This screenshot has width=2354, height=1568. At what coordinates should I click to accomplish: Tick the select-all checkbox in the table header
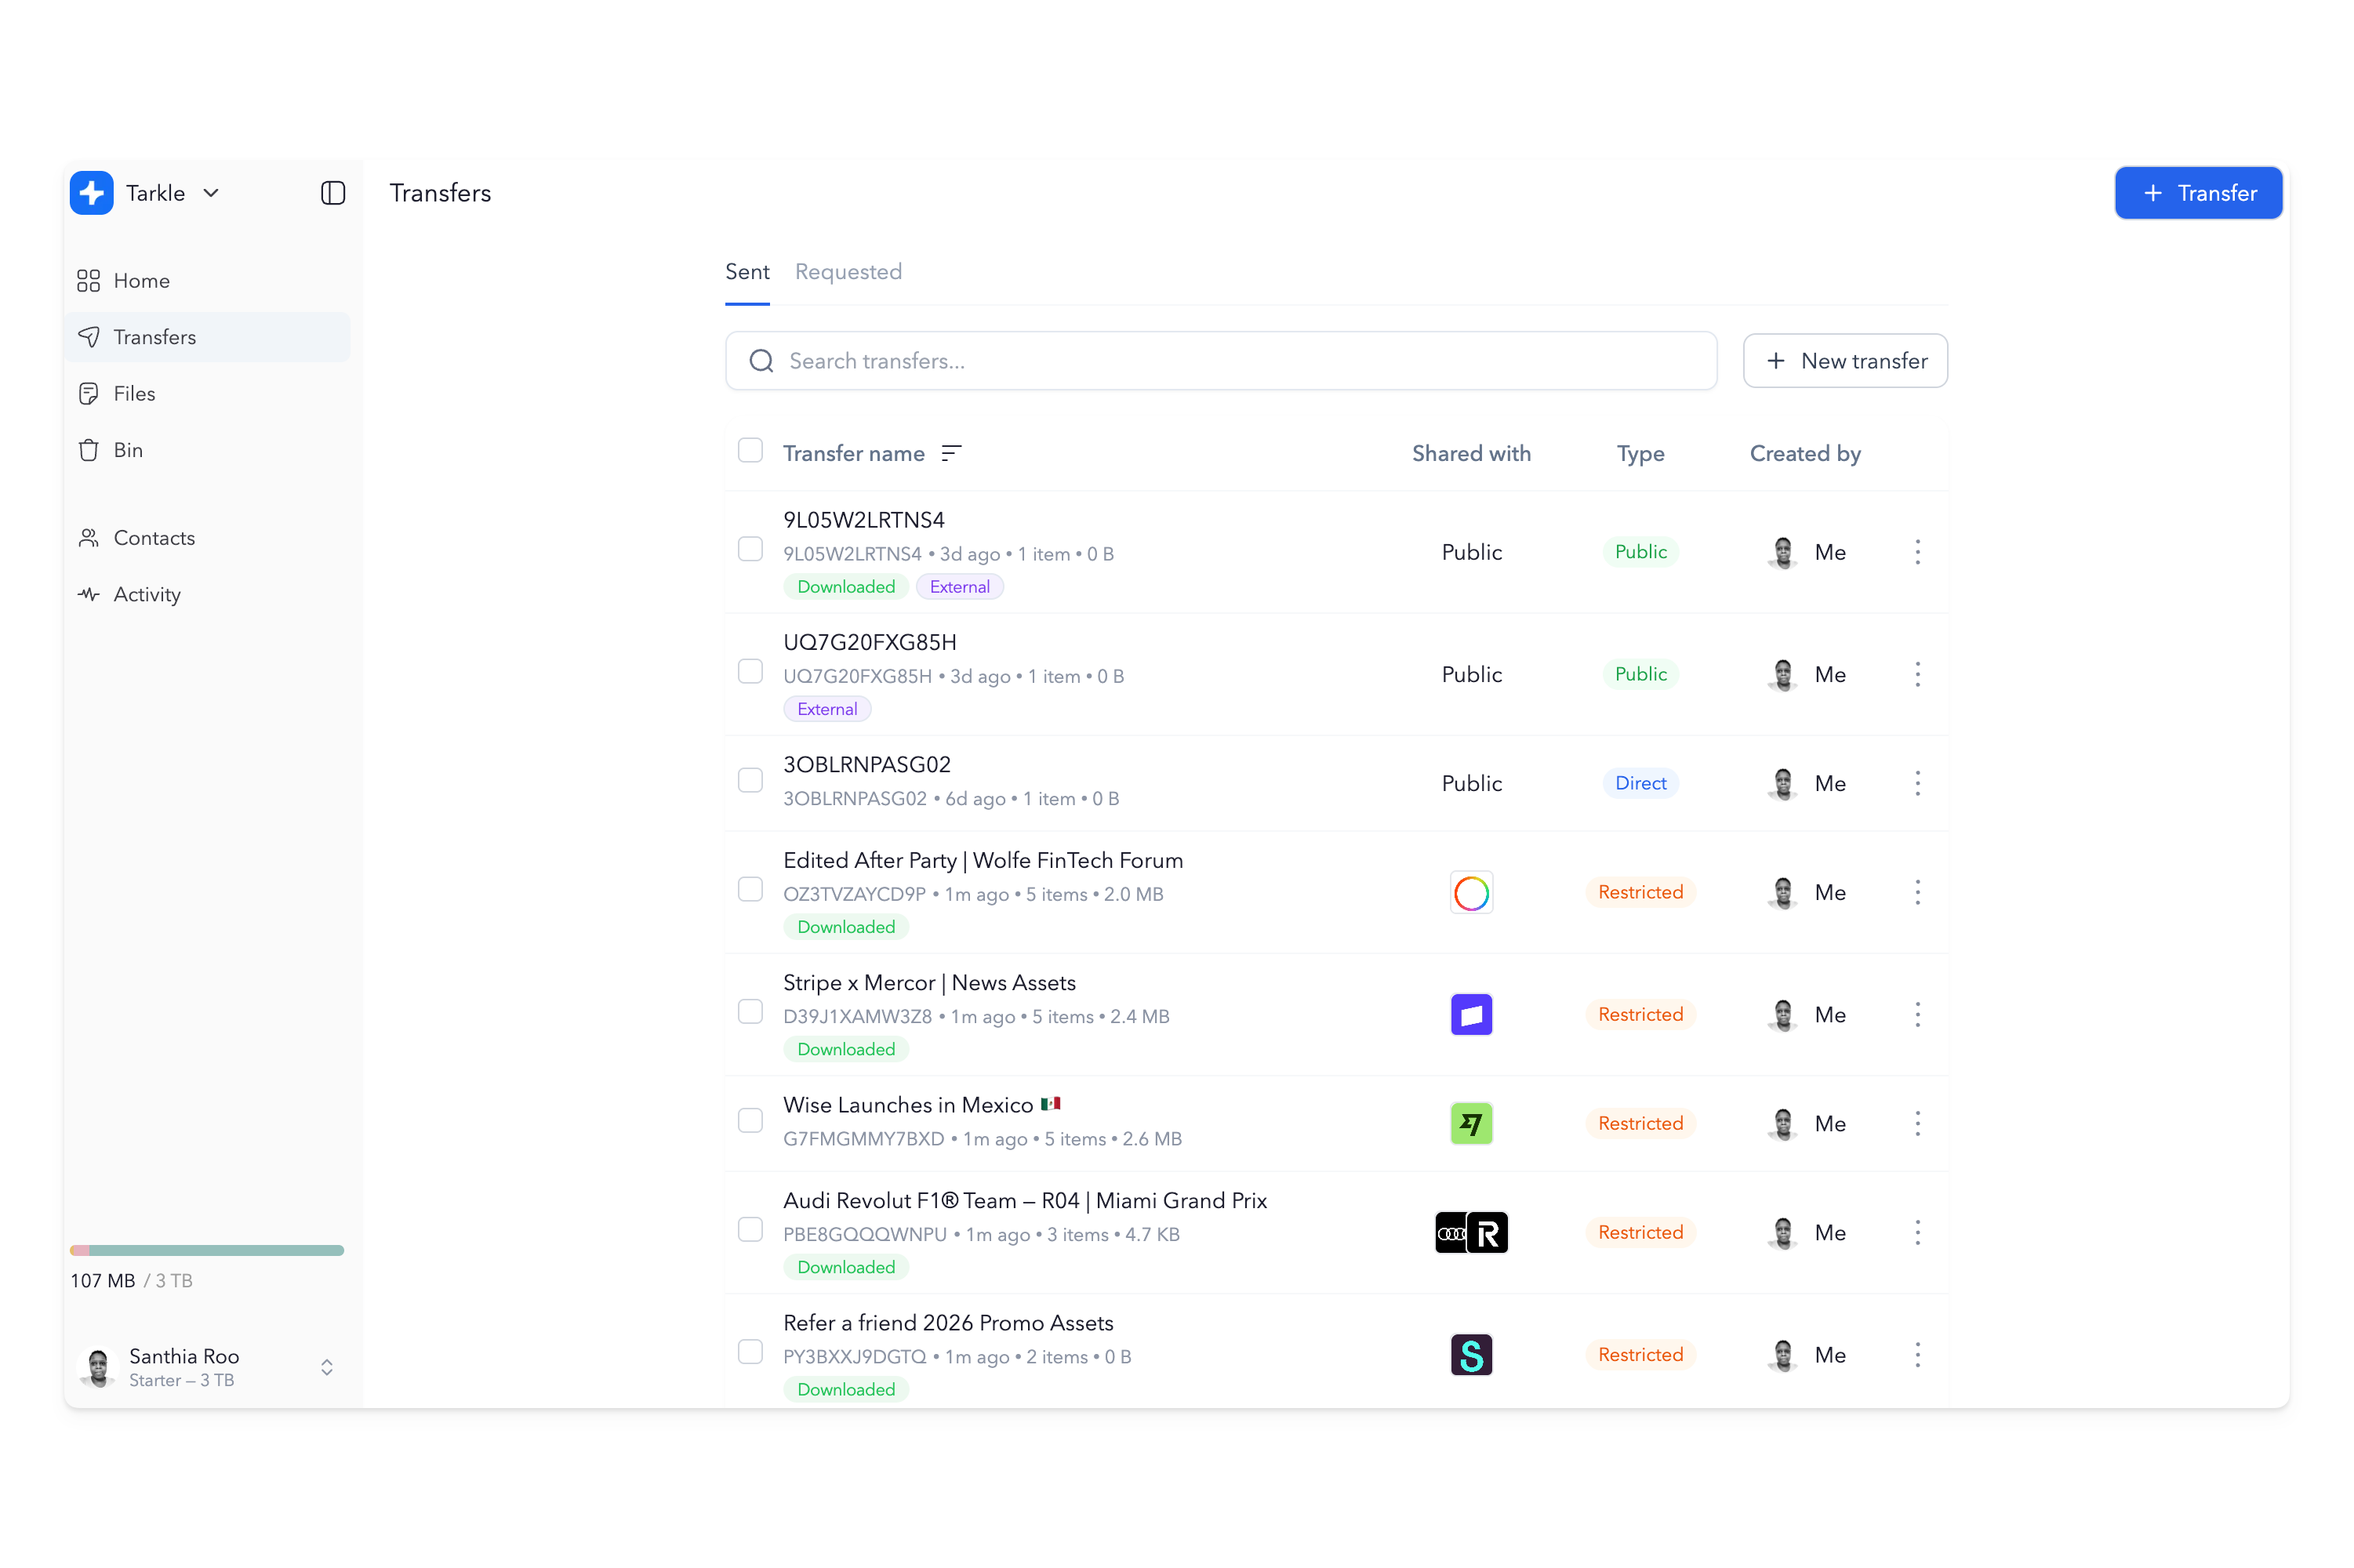click(750, 450)
